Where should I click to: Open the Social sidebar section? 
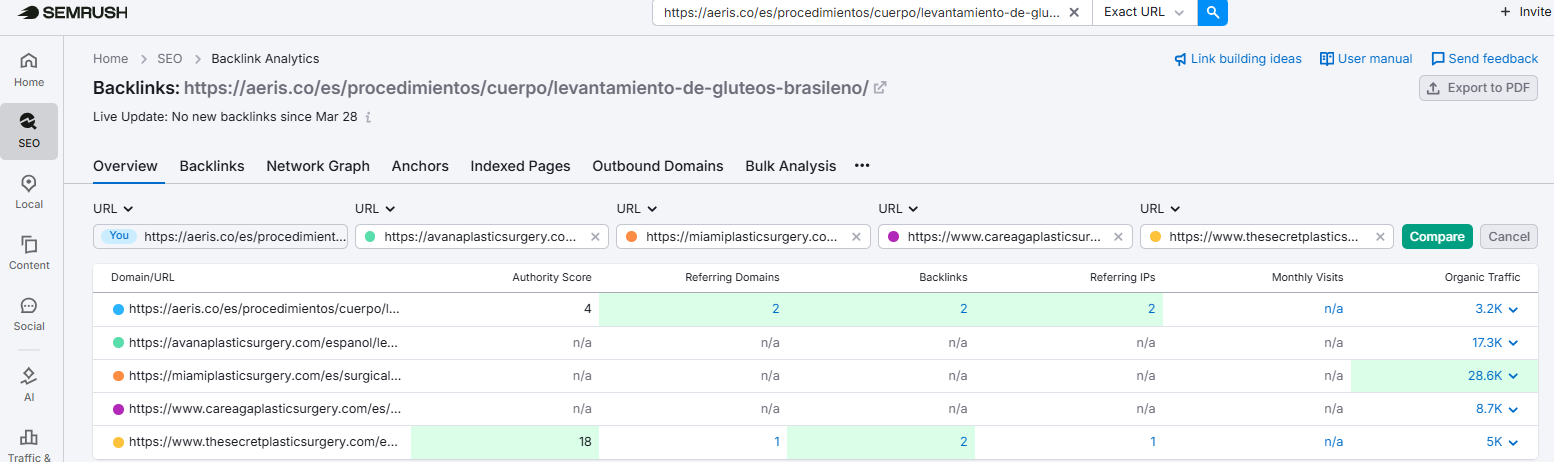(29, 314)
